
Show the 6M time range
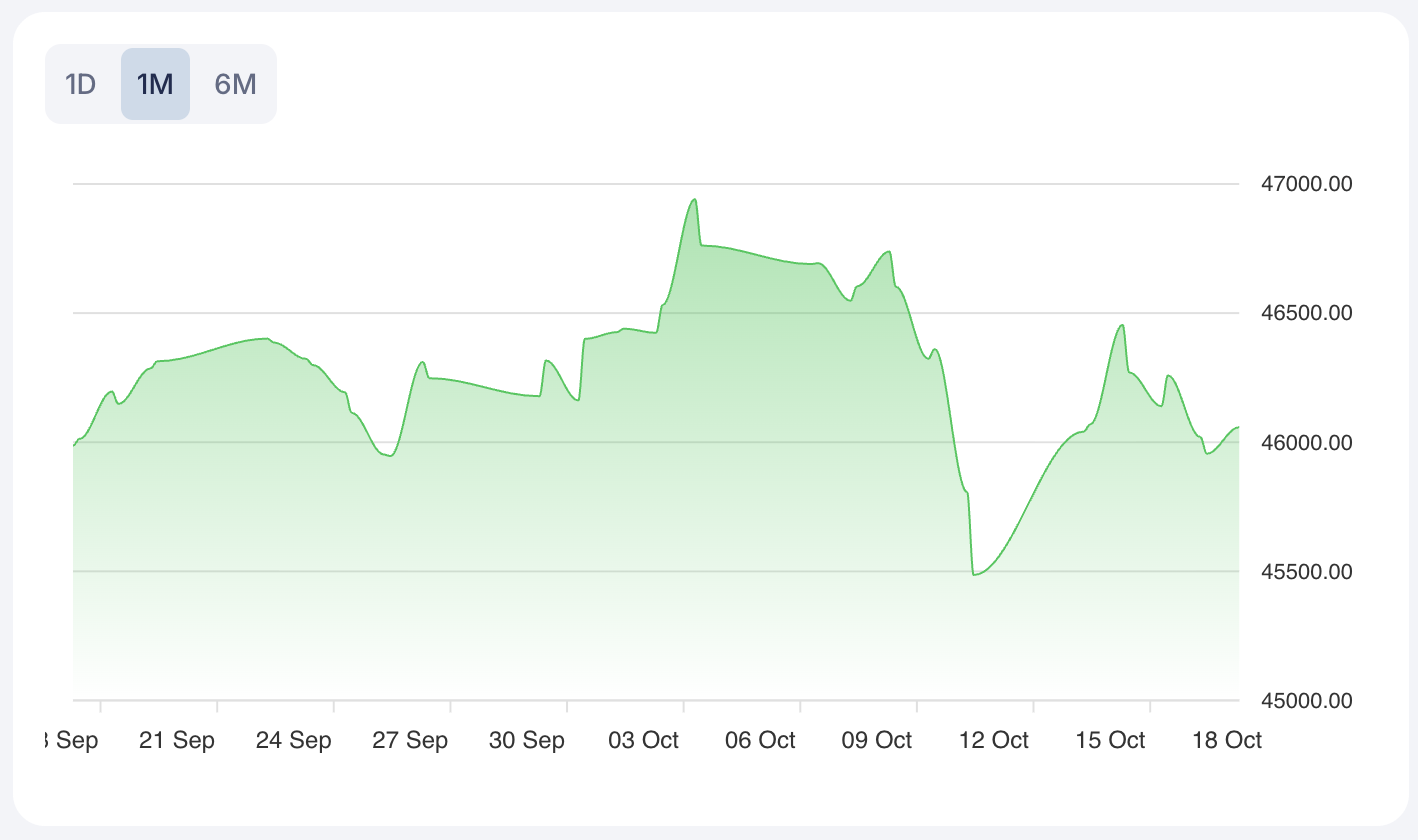235,84
